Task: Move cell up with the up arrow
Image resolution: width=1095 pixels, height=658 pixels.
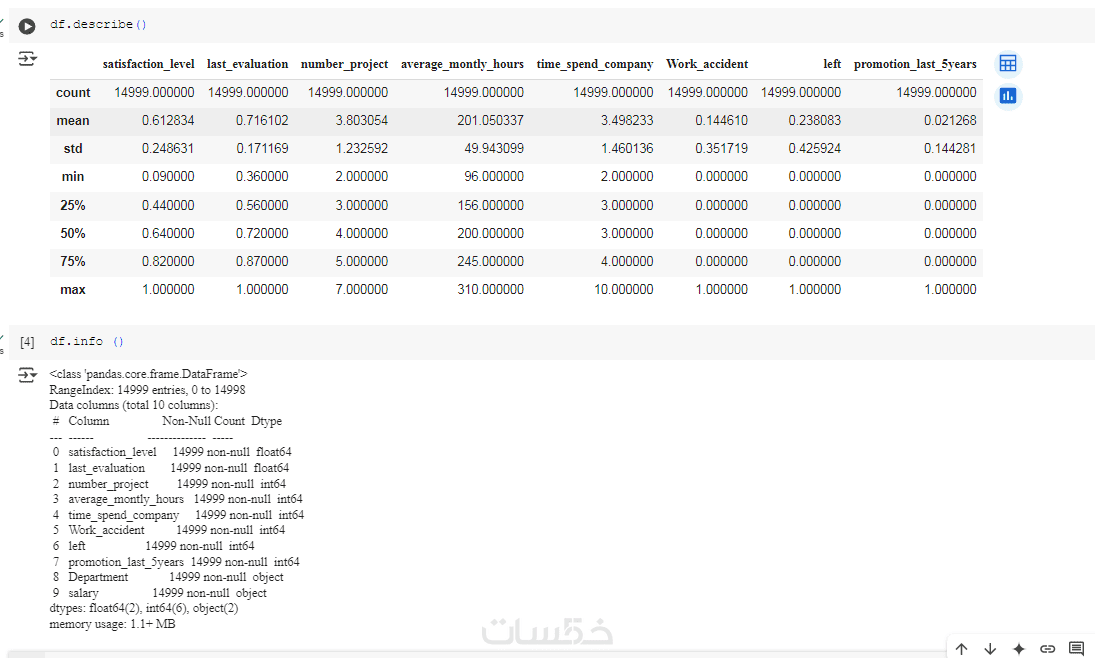Action: pos(962,649)
